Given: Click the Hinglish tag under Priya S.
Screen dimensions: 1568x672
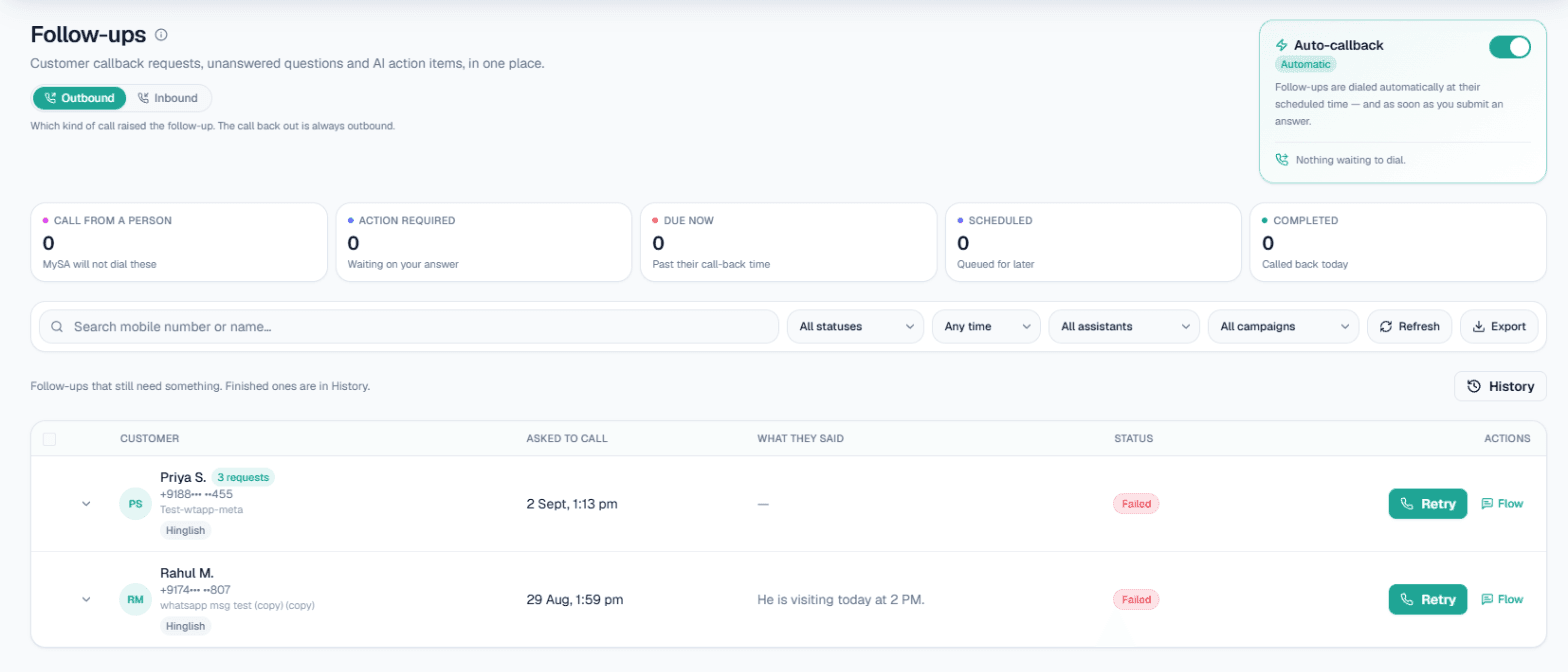Looking at the screenshot, I should pos(185,530).
